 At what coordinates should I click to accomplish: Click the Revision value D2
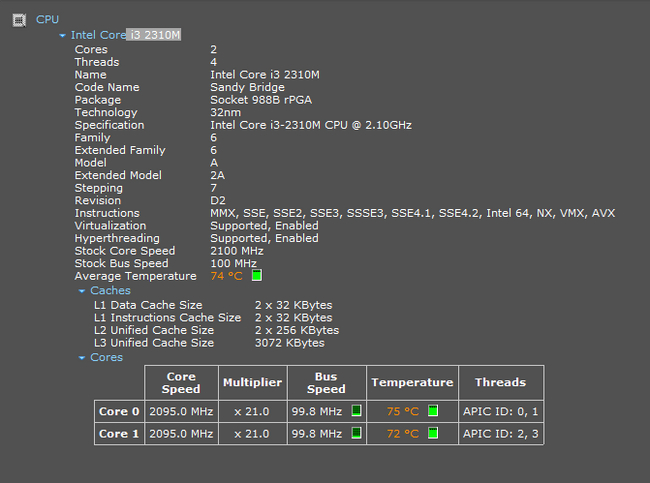(x=218, y=201)
